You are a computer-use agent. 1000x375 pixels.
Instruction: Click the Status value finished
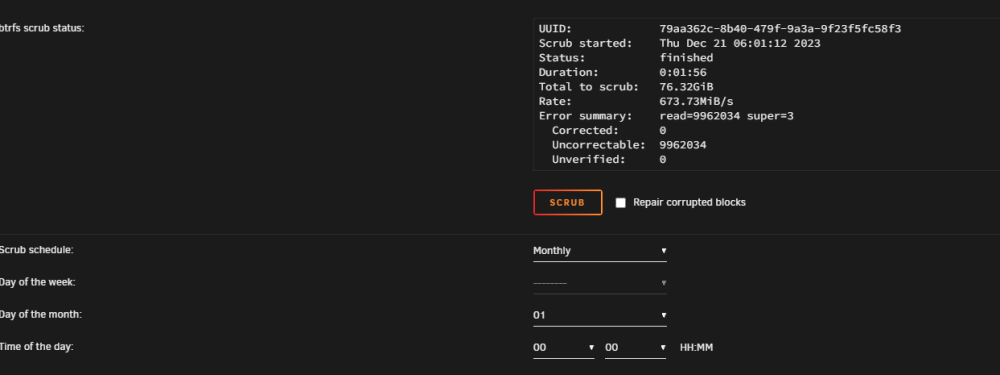(686, 58)
